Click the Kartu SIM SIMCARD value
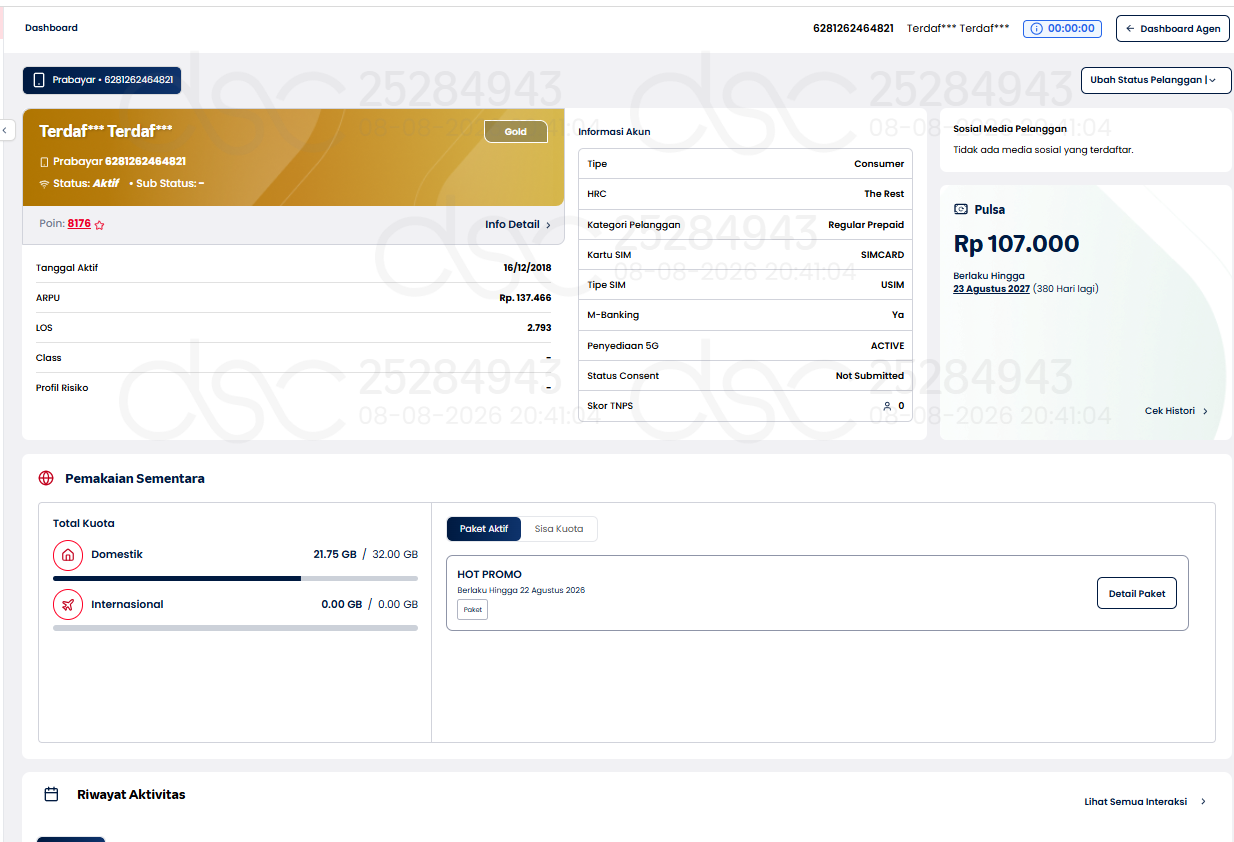 pyautogui.click(x=882, y=255)
